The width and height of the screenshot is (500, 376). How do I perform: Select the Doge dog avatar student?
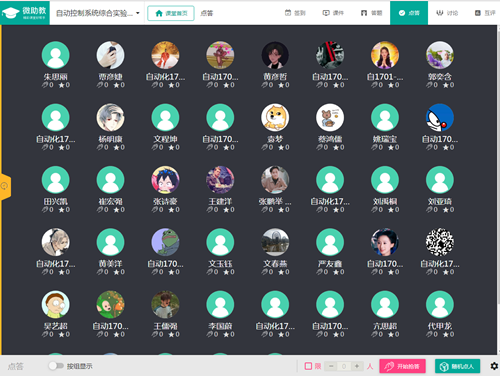tap(275, 117)
